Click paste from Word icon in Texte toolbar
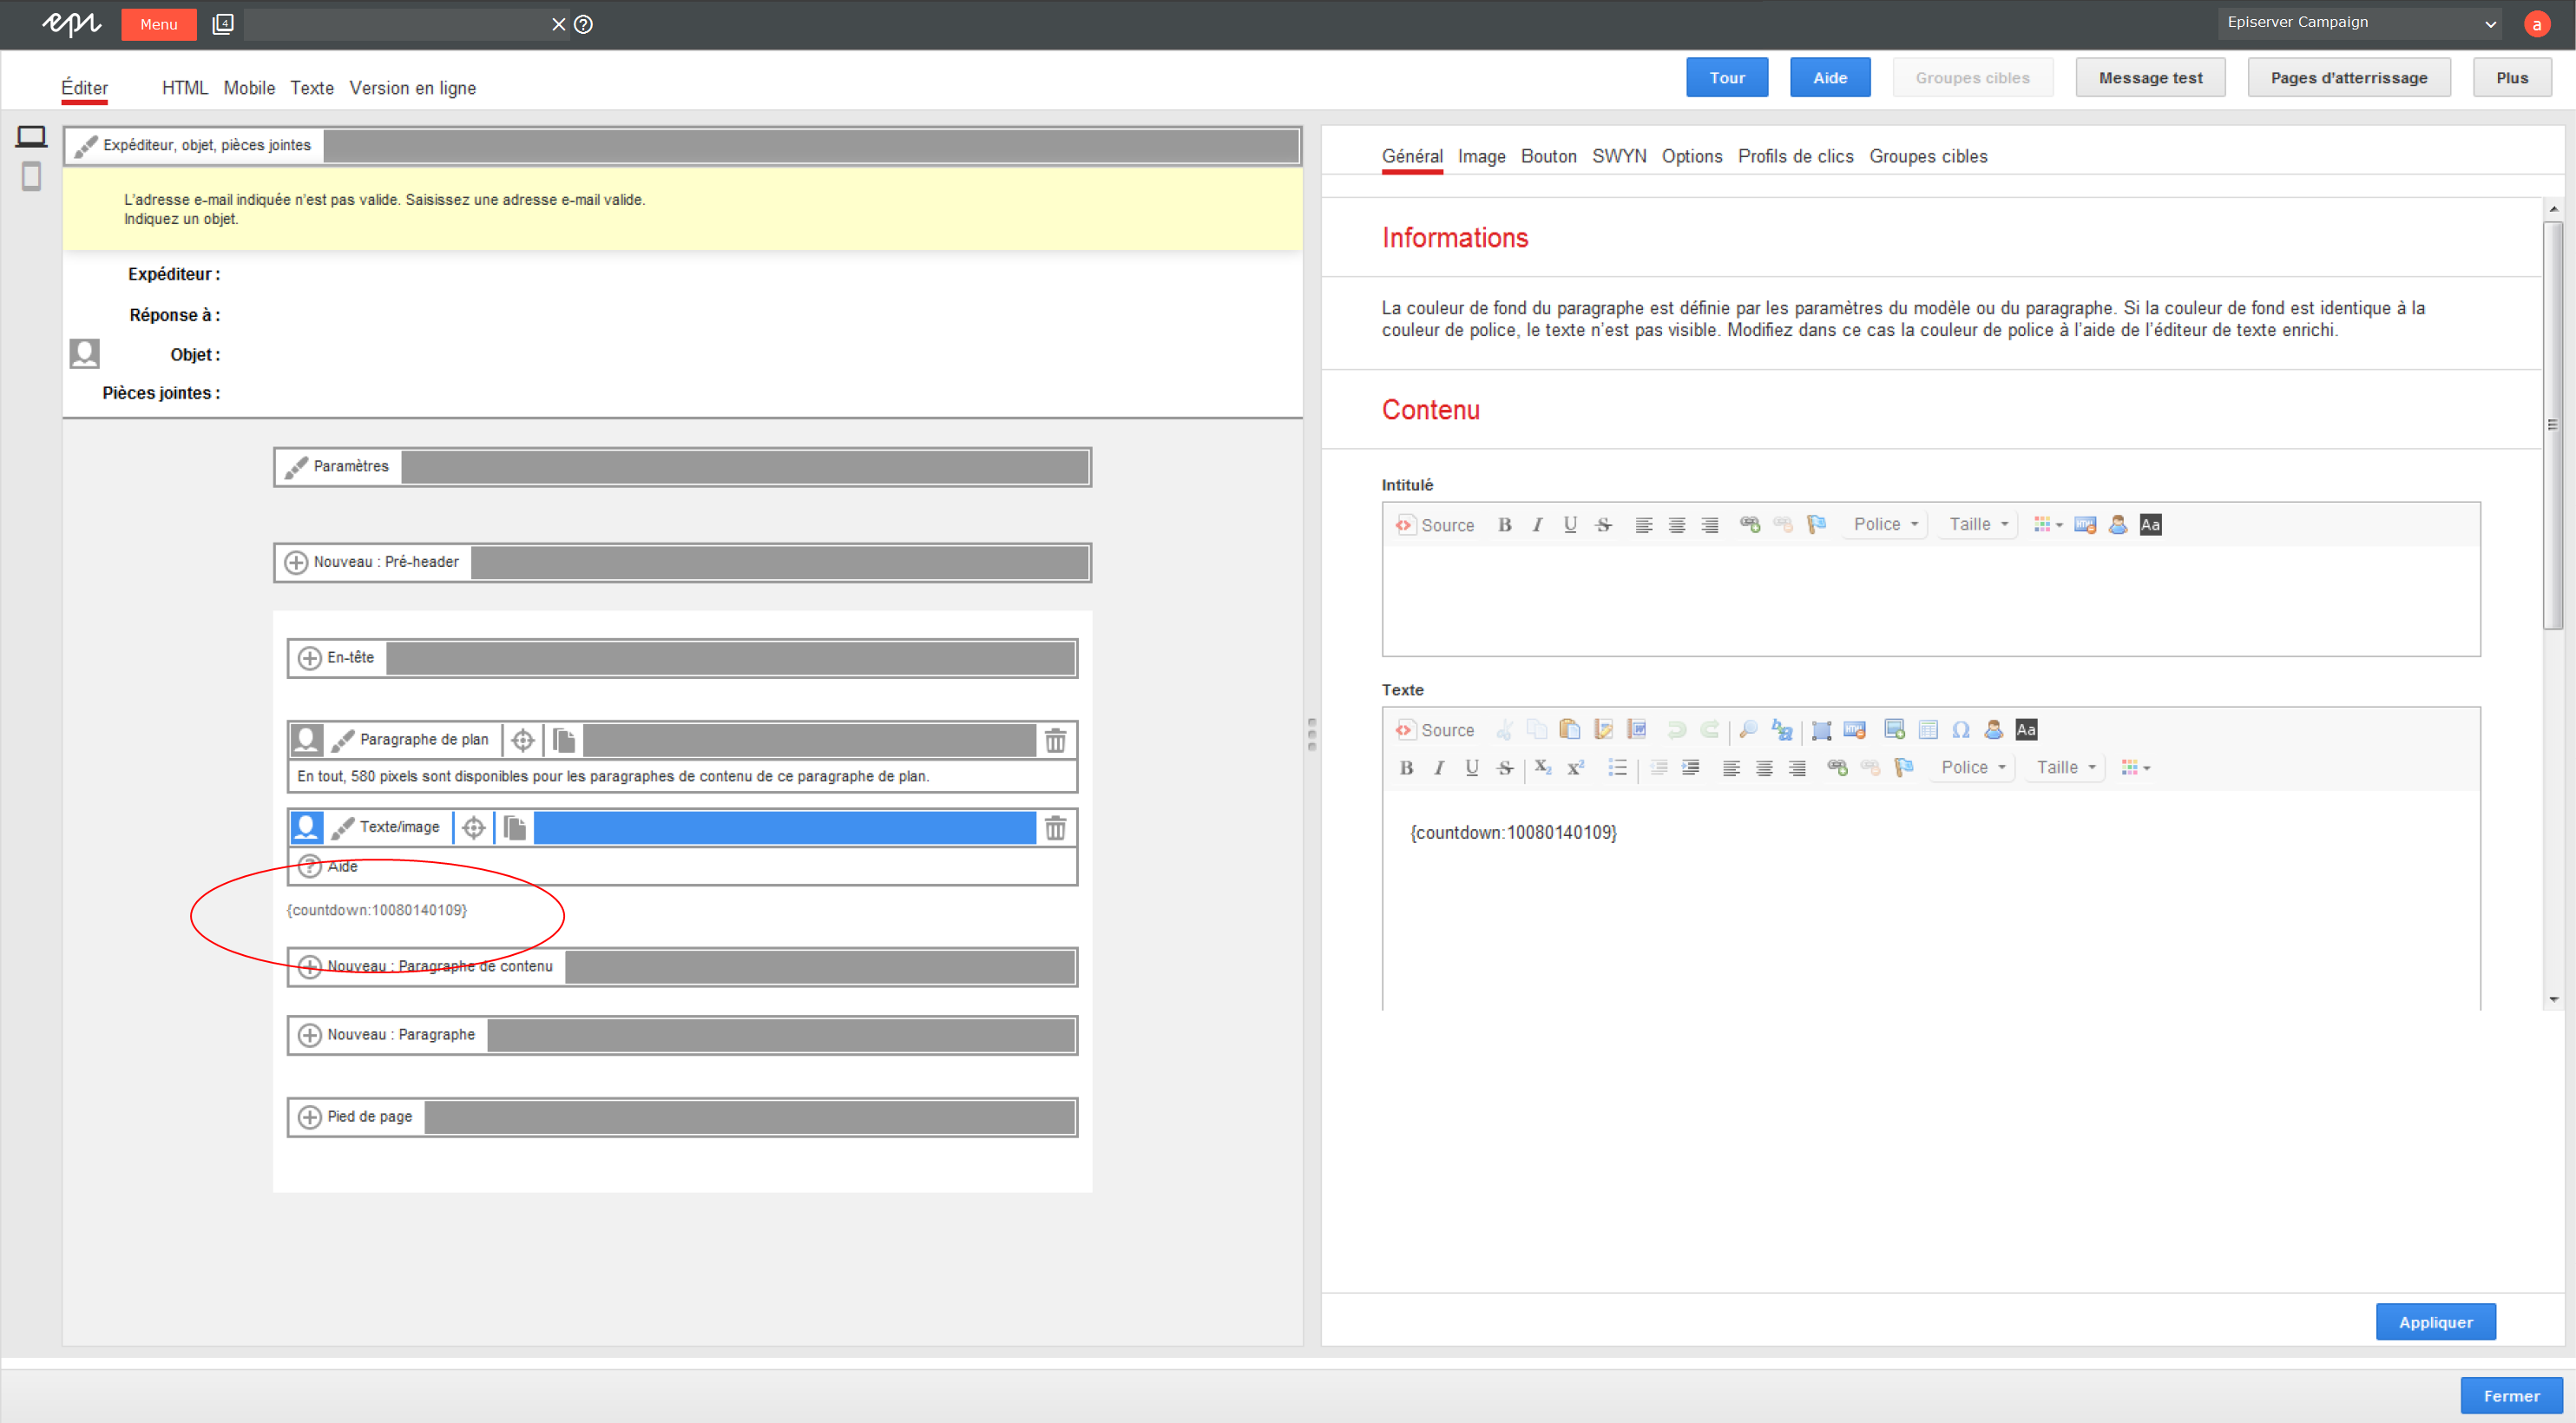Image resolution: width=2576 pixels, height=1423 pixels. coord(1637,730)
